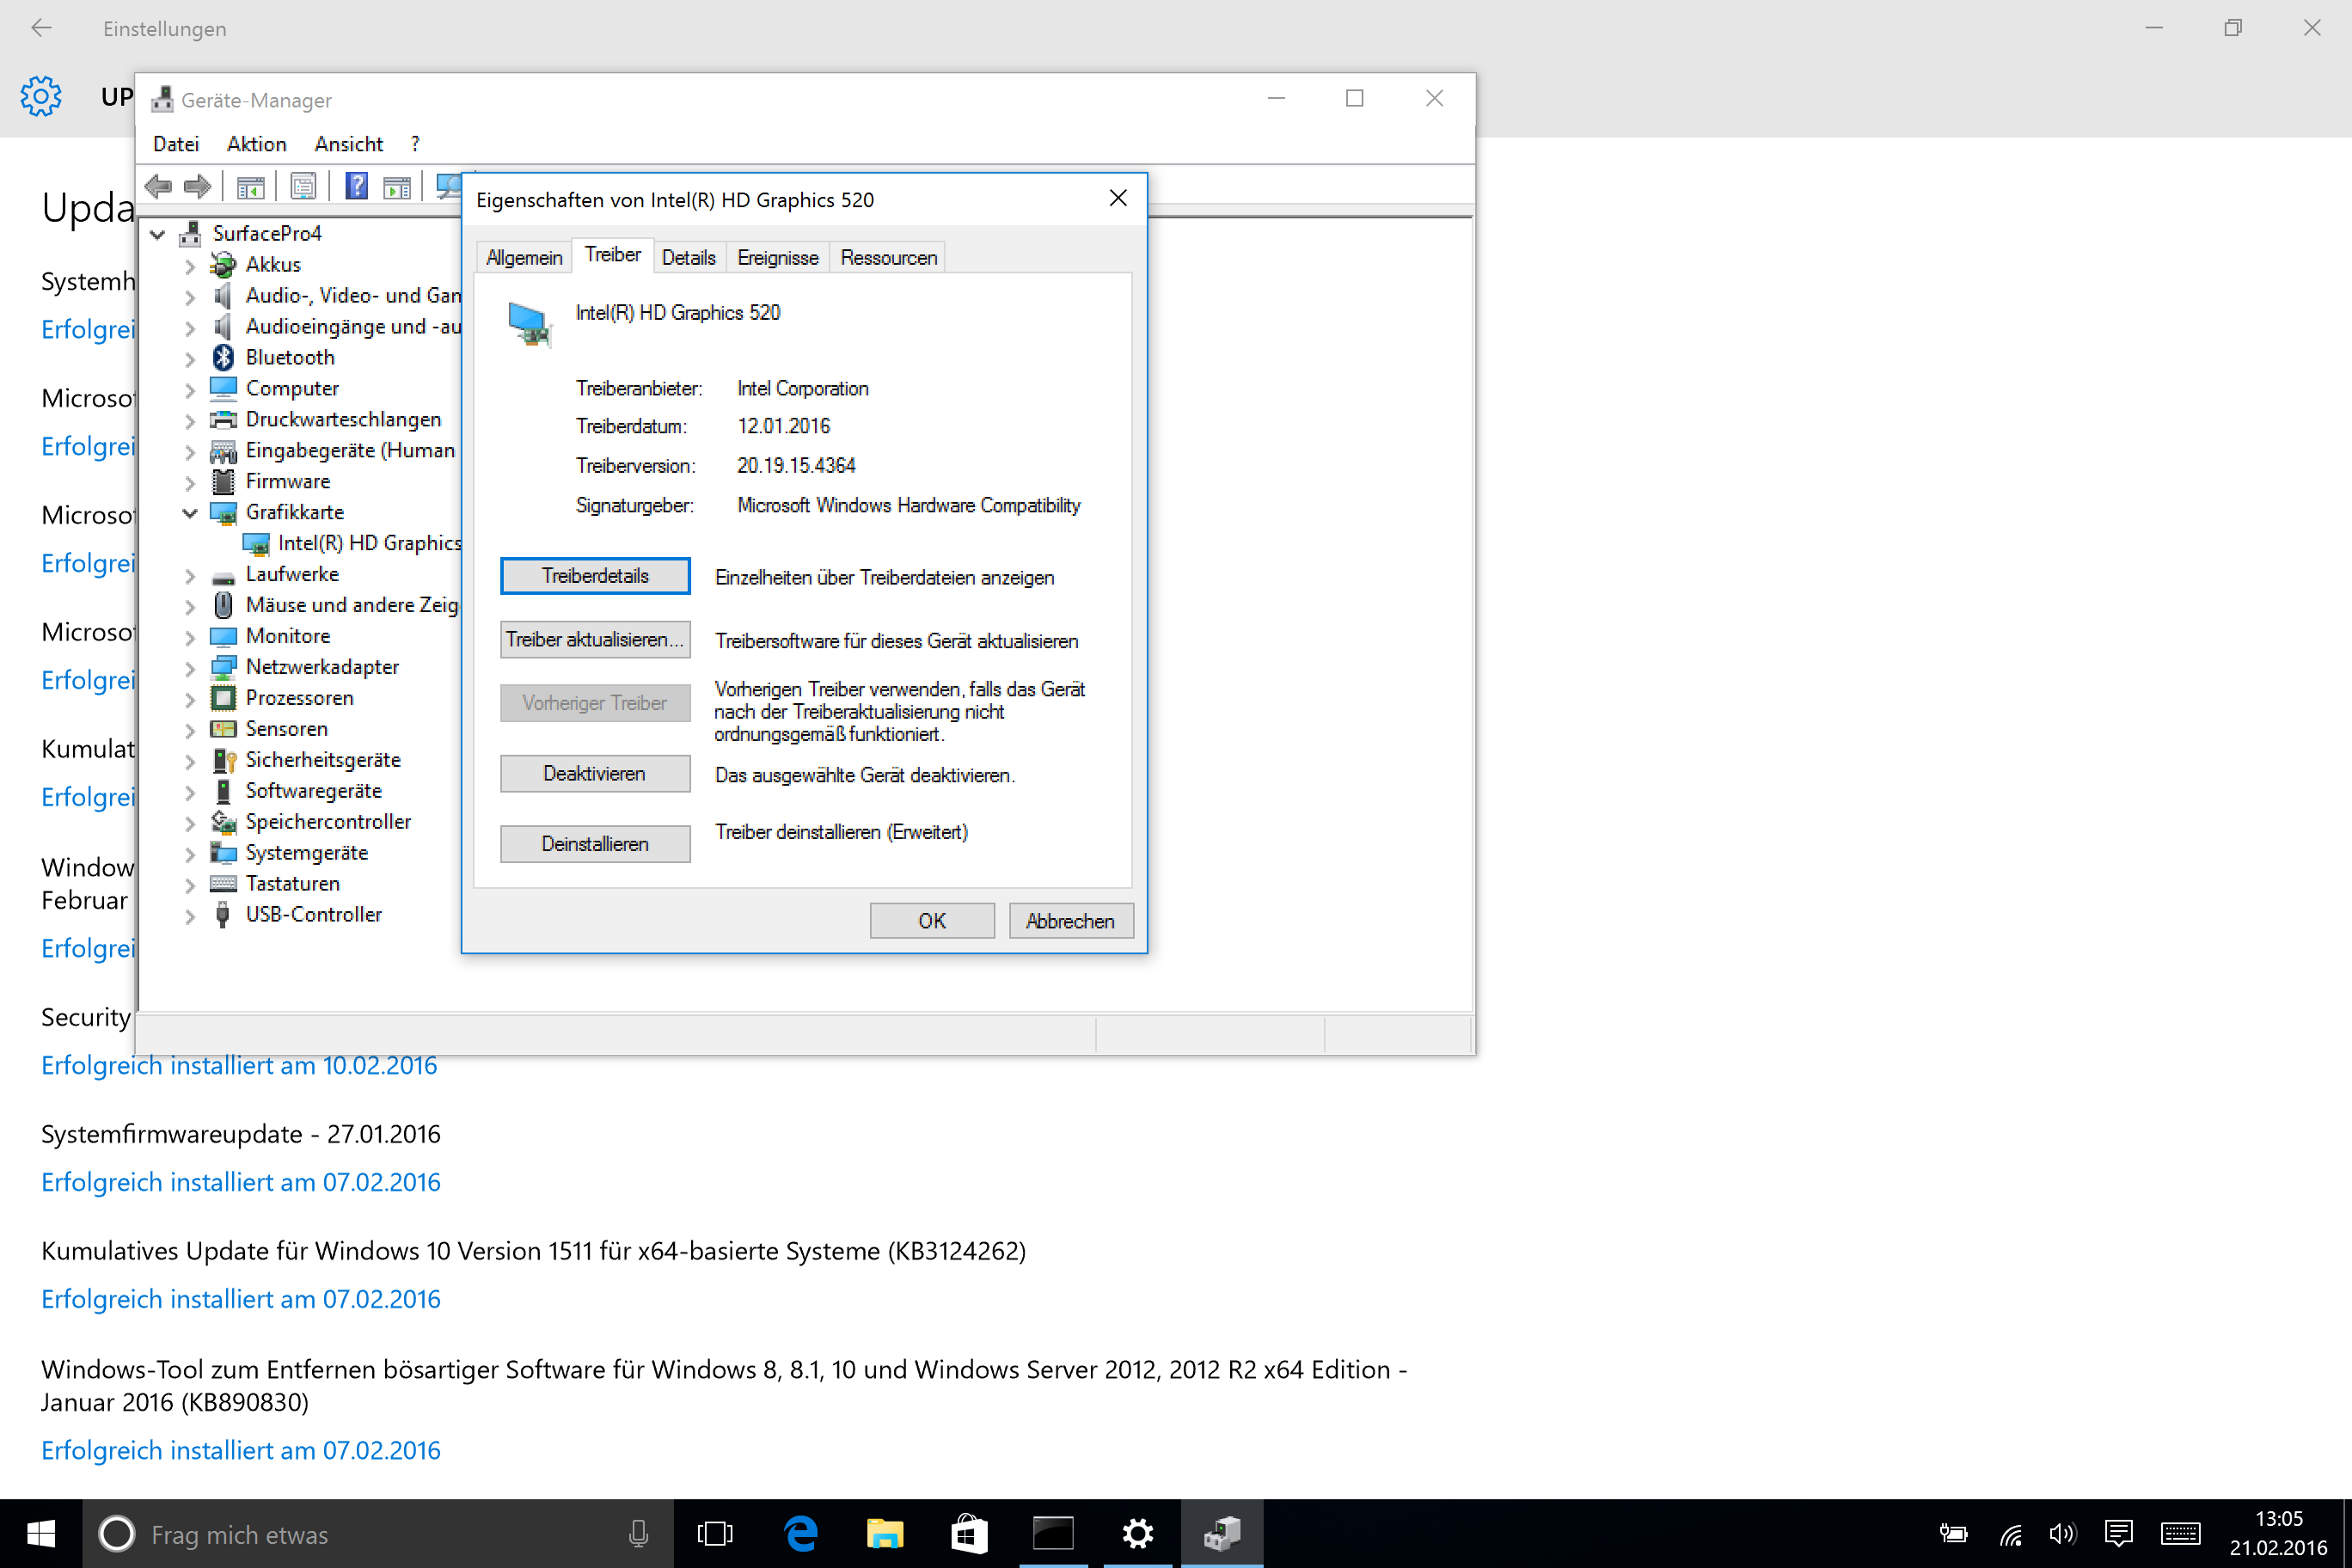
Task: Switch to the Ressourcen tab
Action: click(x=889, y=257)
